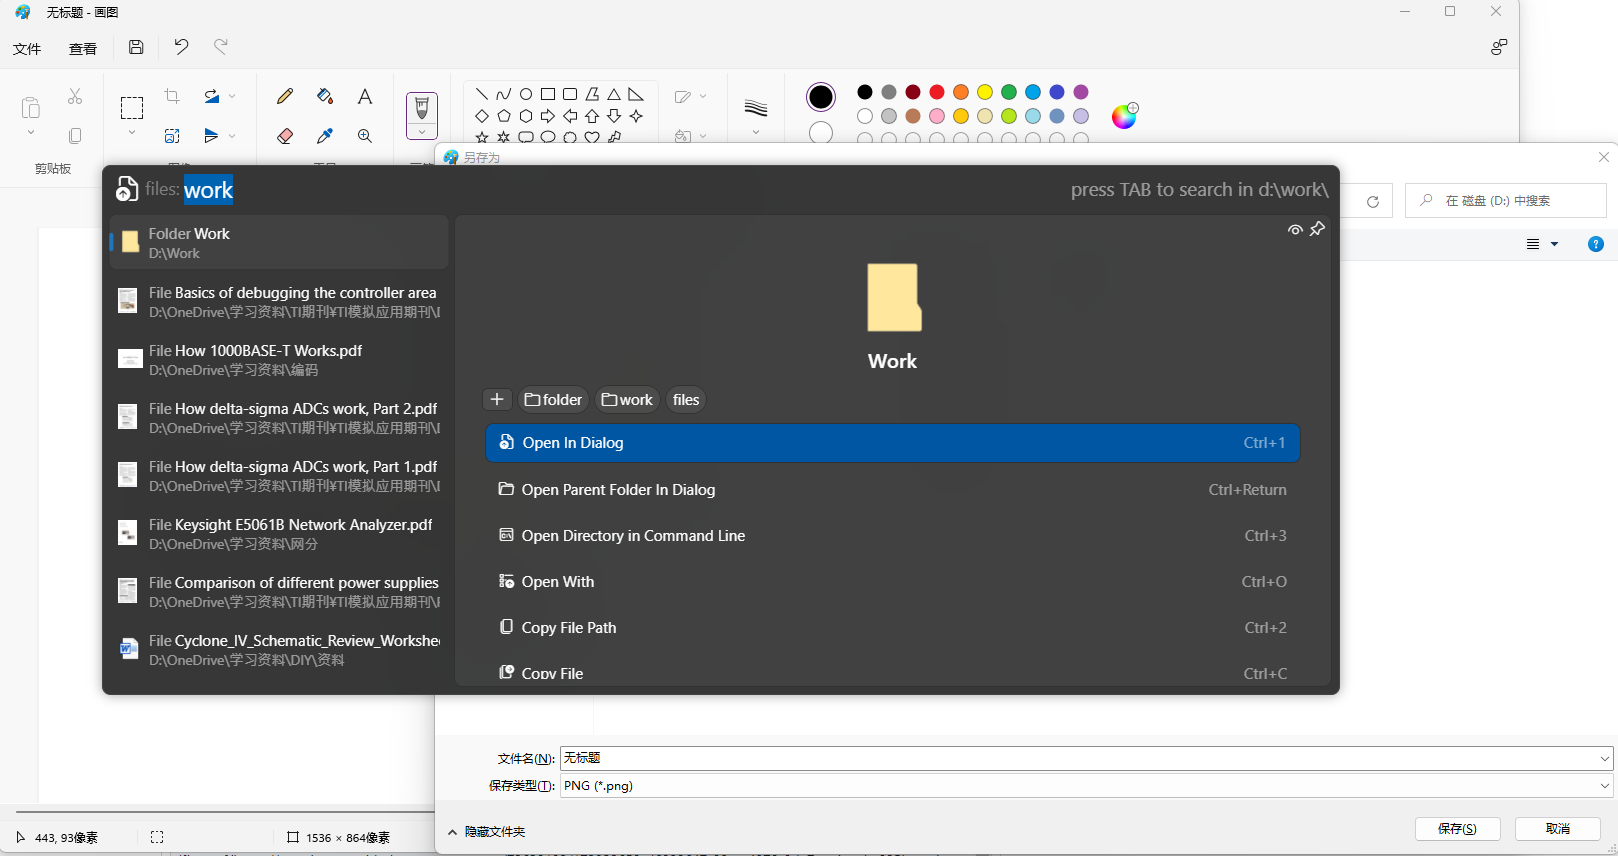Pick the yellow color swatch

click(985, 92)
